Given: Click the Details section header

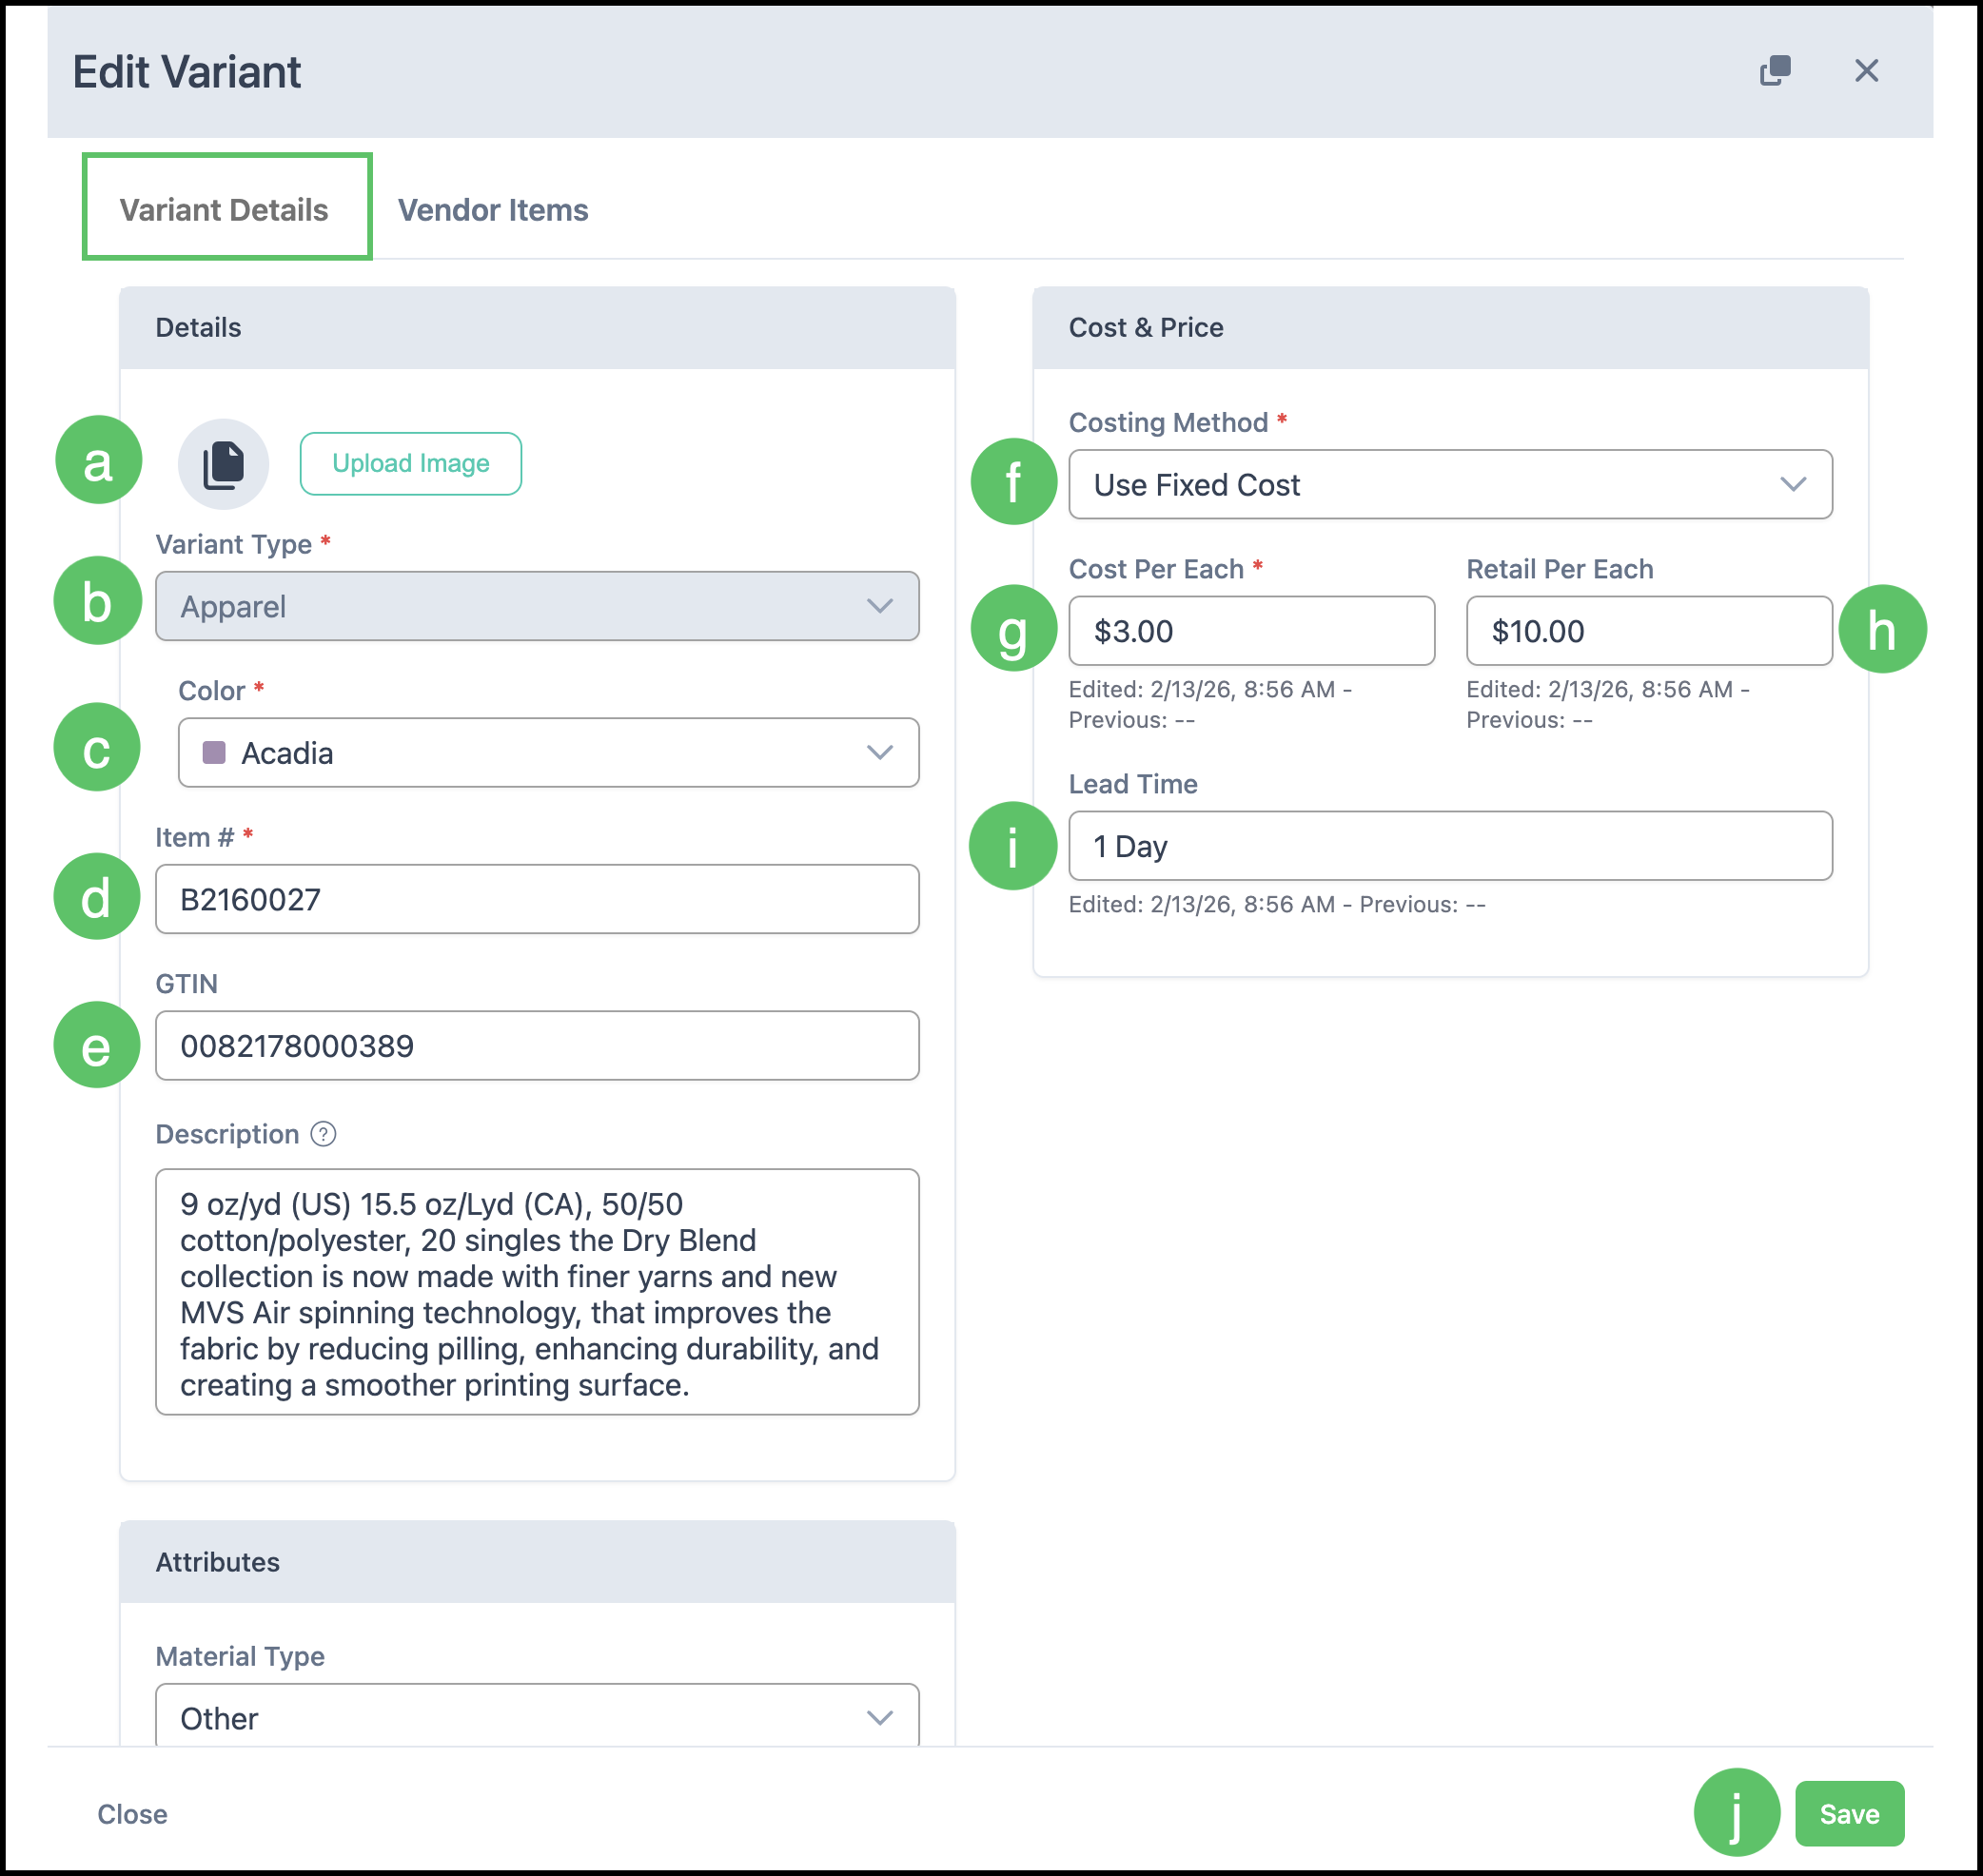Looking at the screenshot, I should [537, 328].
